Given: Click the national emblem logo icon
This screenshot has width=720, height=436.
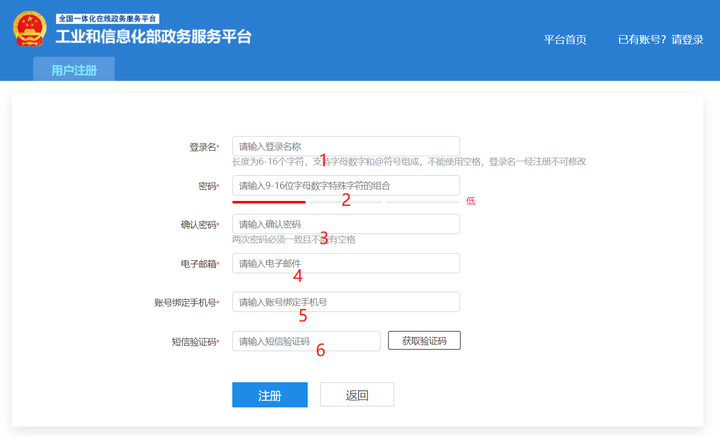Looking at the screenshot, I should coord(30,29).
